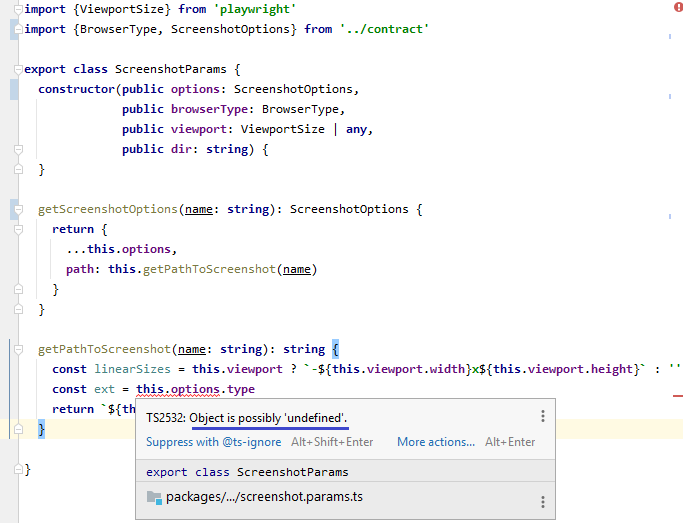
Task: Open the top kebab menu beside TS2532 message
Action: [x=543, y=416]
